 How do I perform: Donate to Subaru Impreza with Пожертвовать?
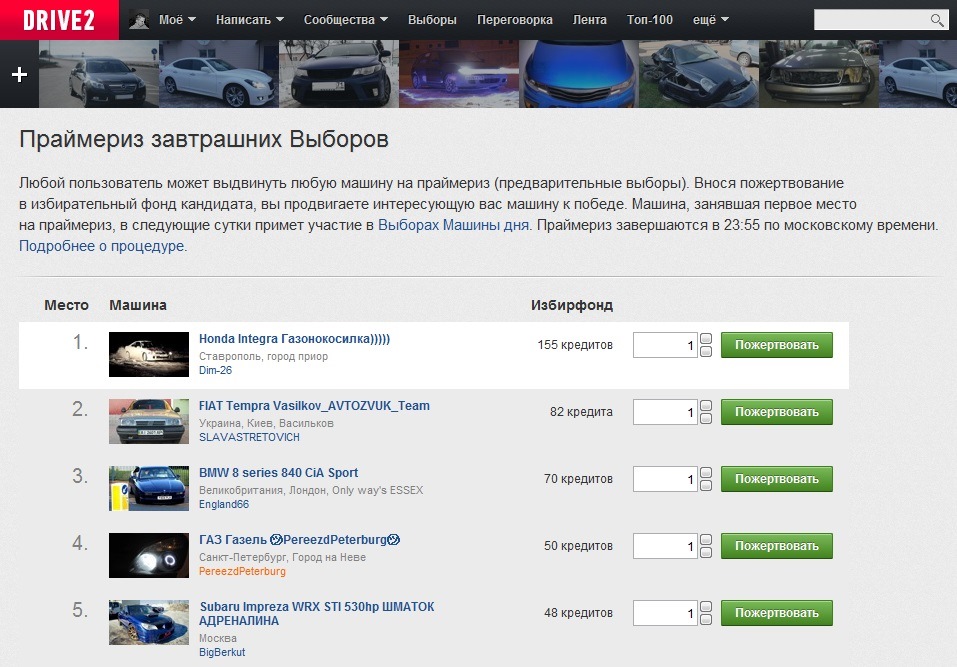coord(776,613)
